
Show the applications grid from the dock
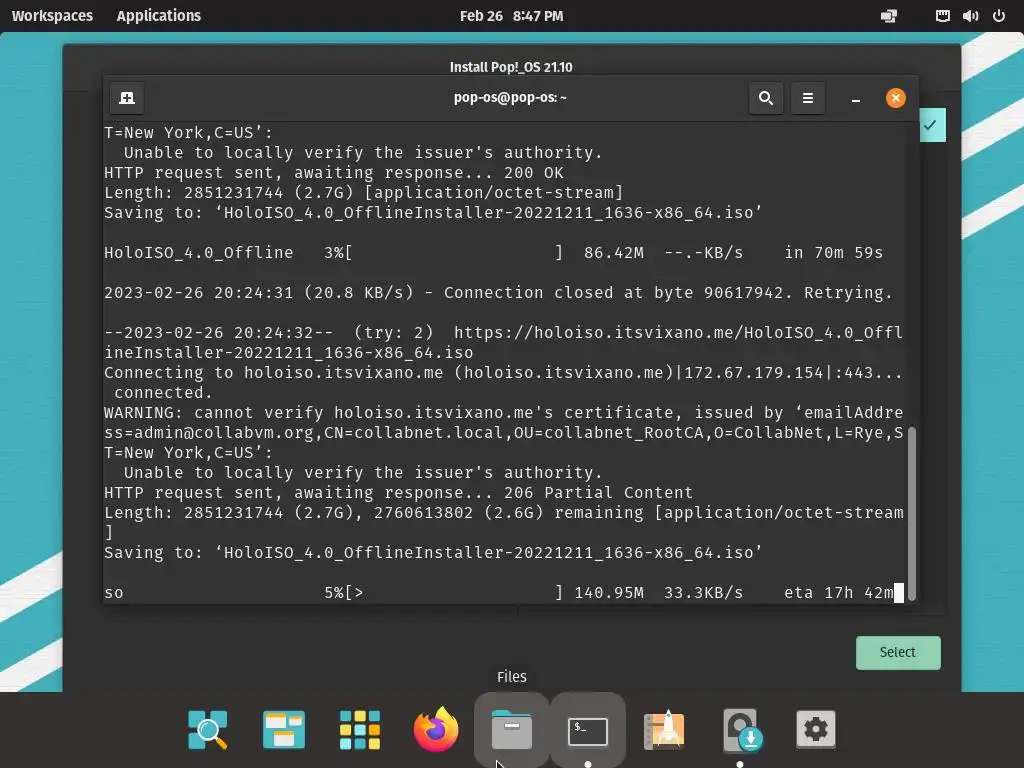click(360, 729)
